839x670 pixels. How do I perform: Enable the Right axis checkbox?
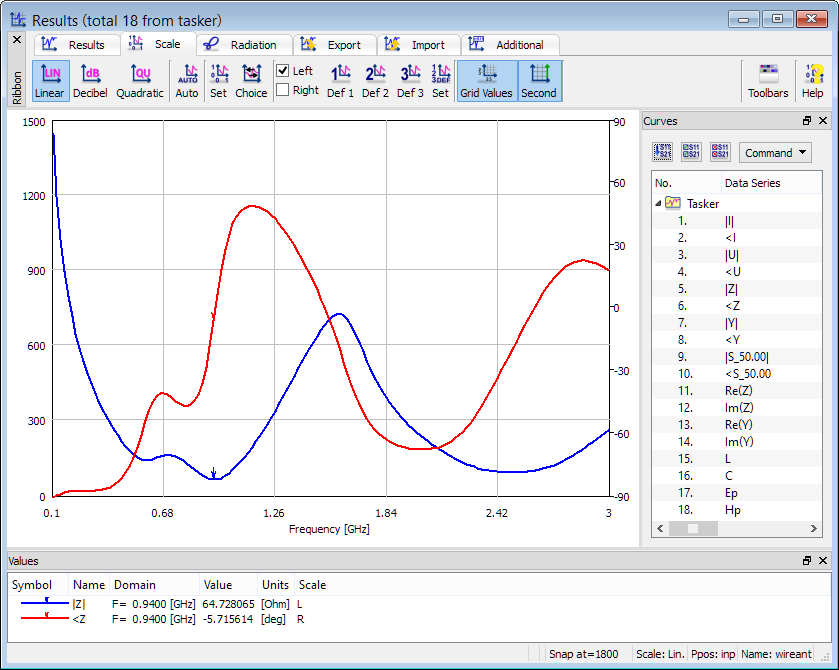pos(283,90)
